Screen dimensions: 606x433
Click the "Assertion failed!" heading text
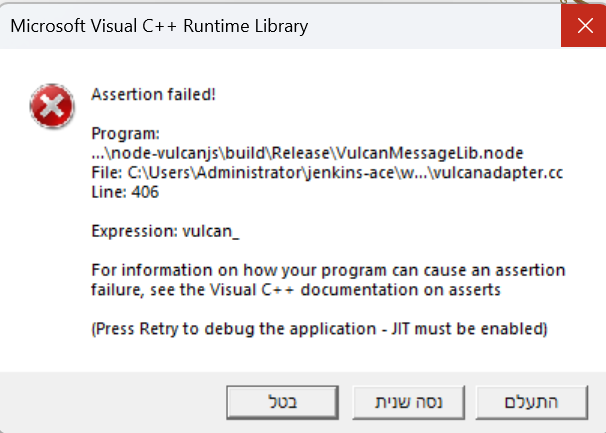(153, 94)
